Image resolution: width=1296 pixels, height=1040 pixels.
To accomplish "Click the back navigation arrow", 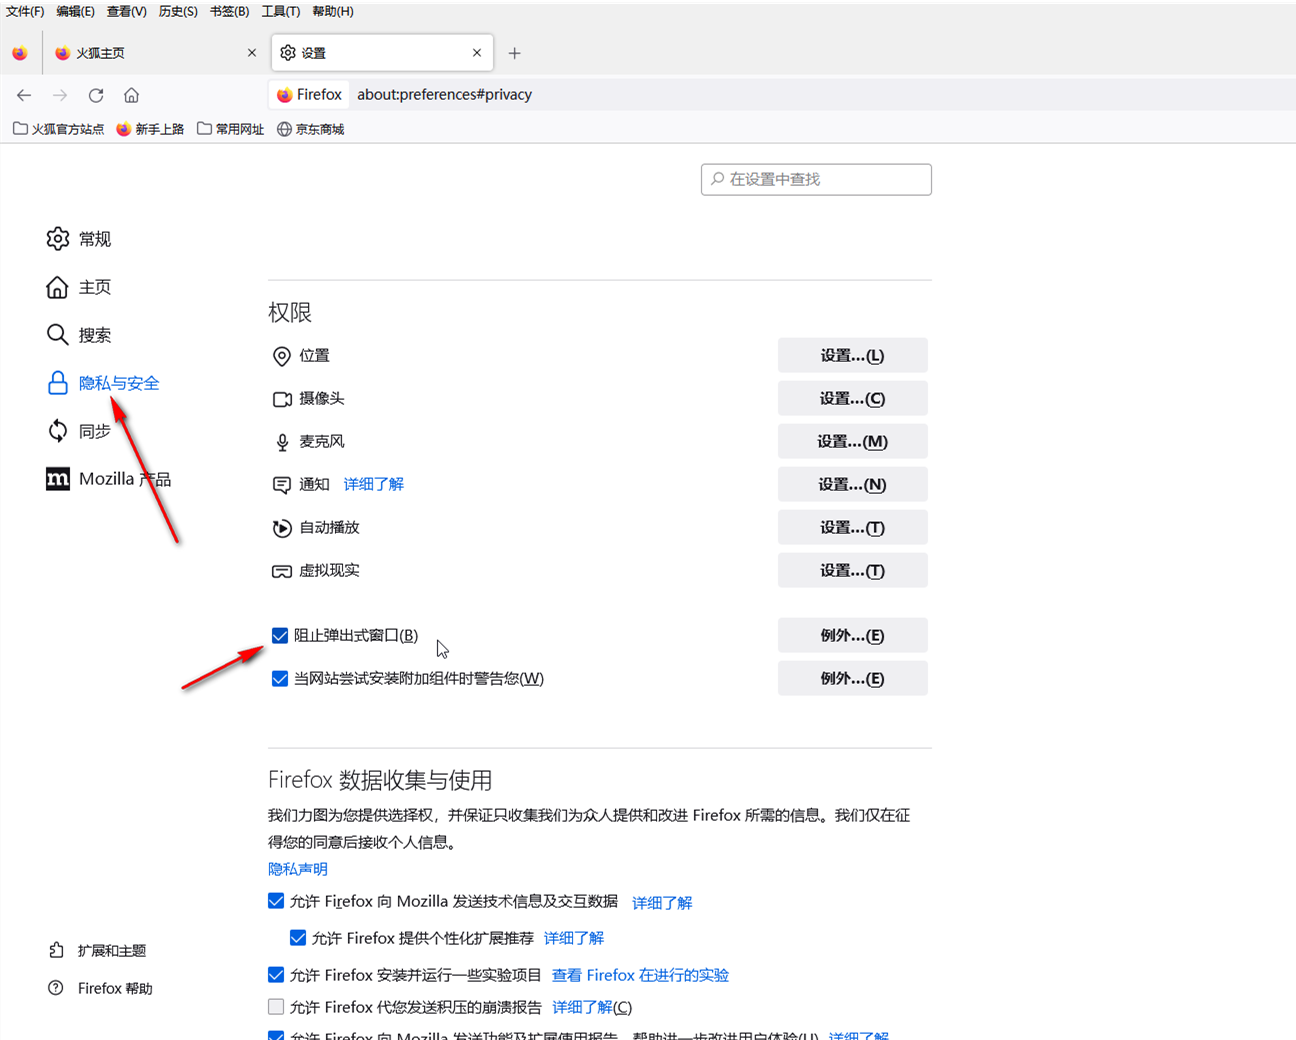I will 24,95.
